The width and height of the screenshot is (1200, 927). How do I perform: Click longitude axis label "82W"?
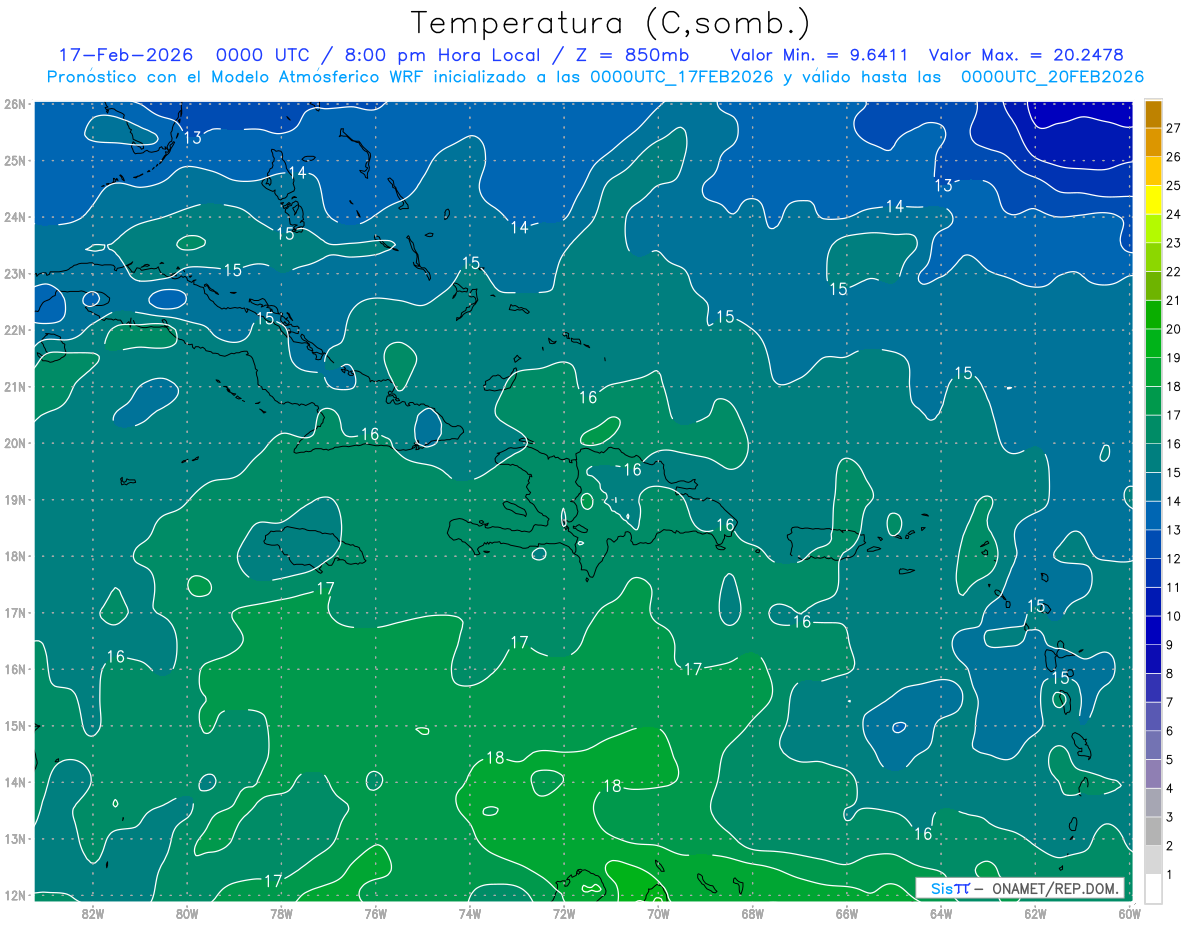(93, 913)
